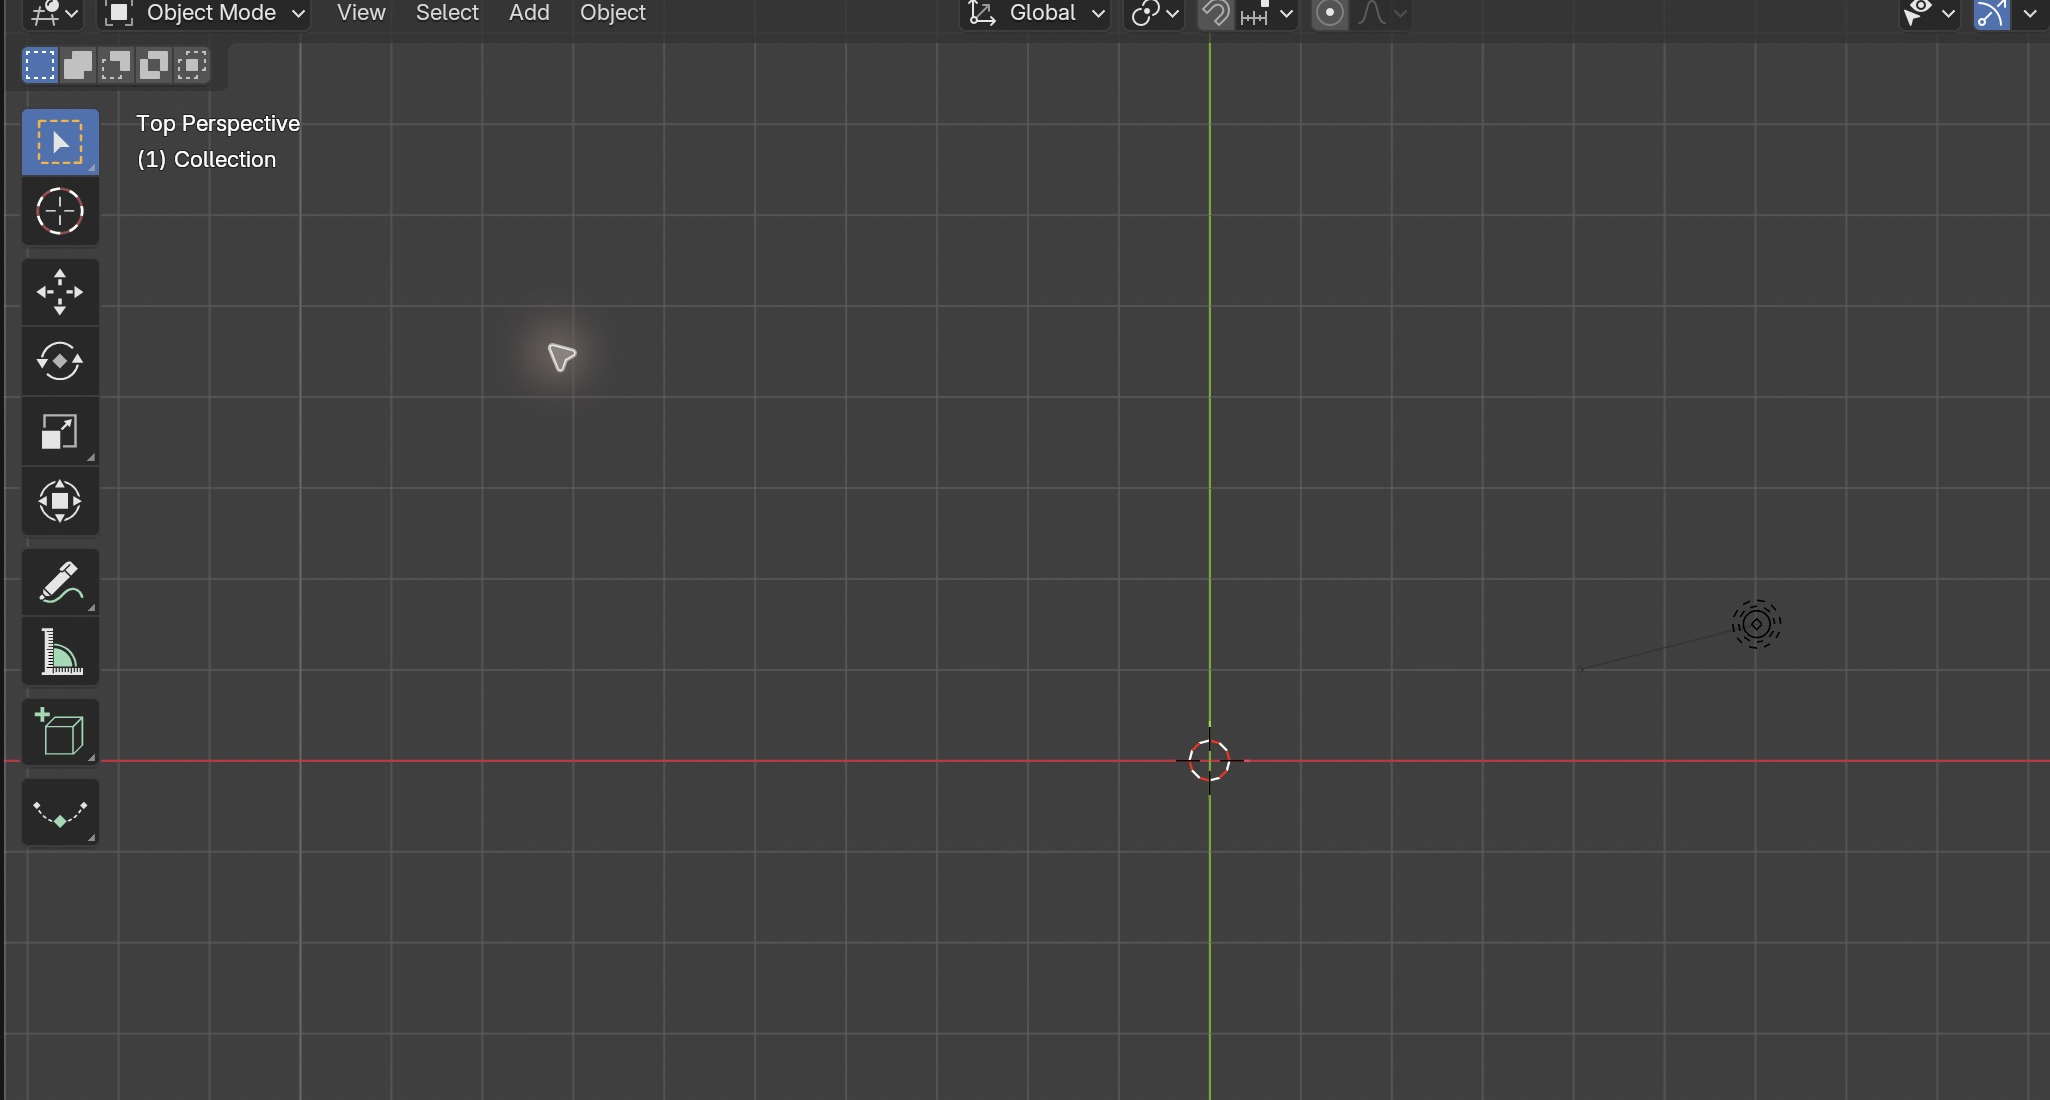This screenshot has width=2050, height=1100.
Task: Open the View menu
Action: tap(361, 13)
